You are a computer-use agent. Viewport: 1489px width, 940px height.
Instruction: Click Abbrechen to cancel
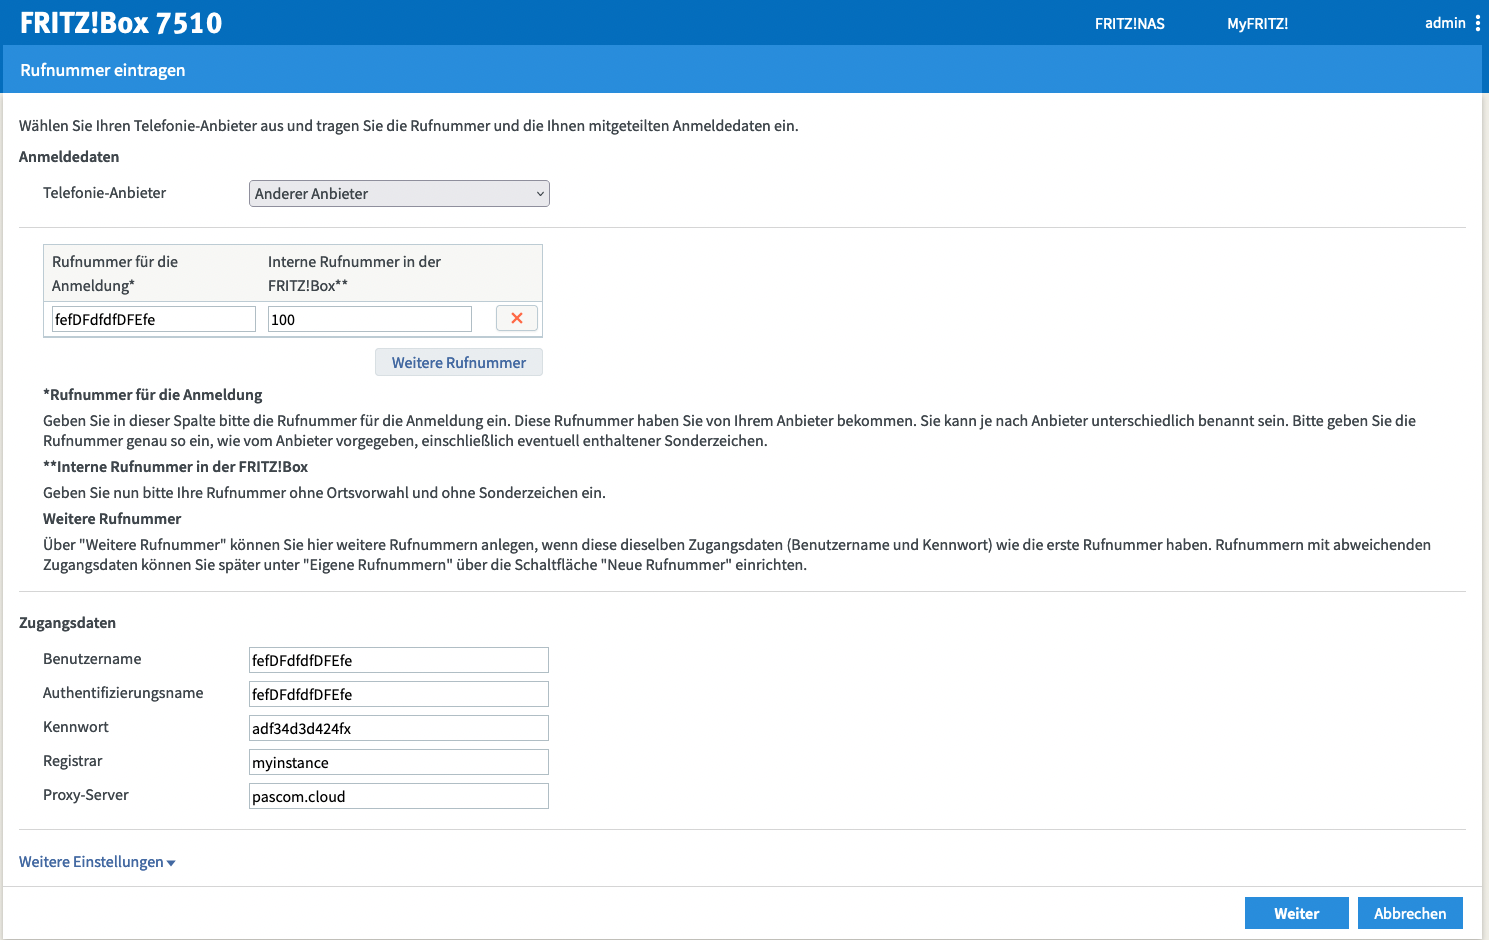click(x=1410, y=913)
